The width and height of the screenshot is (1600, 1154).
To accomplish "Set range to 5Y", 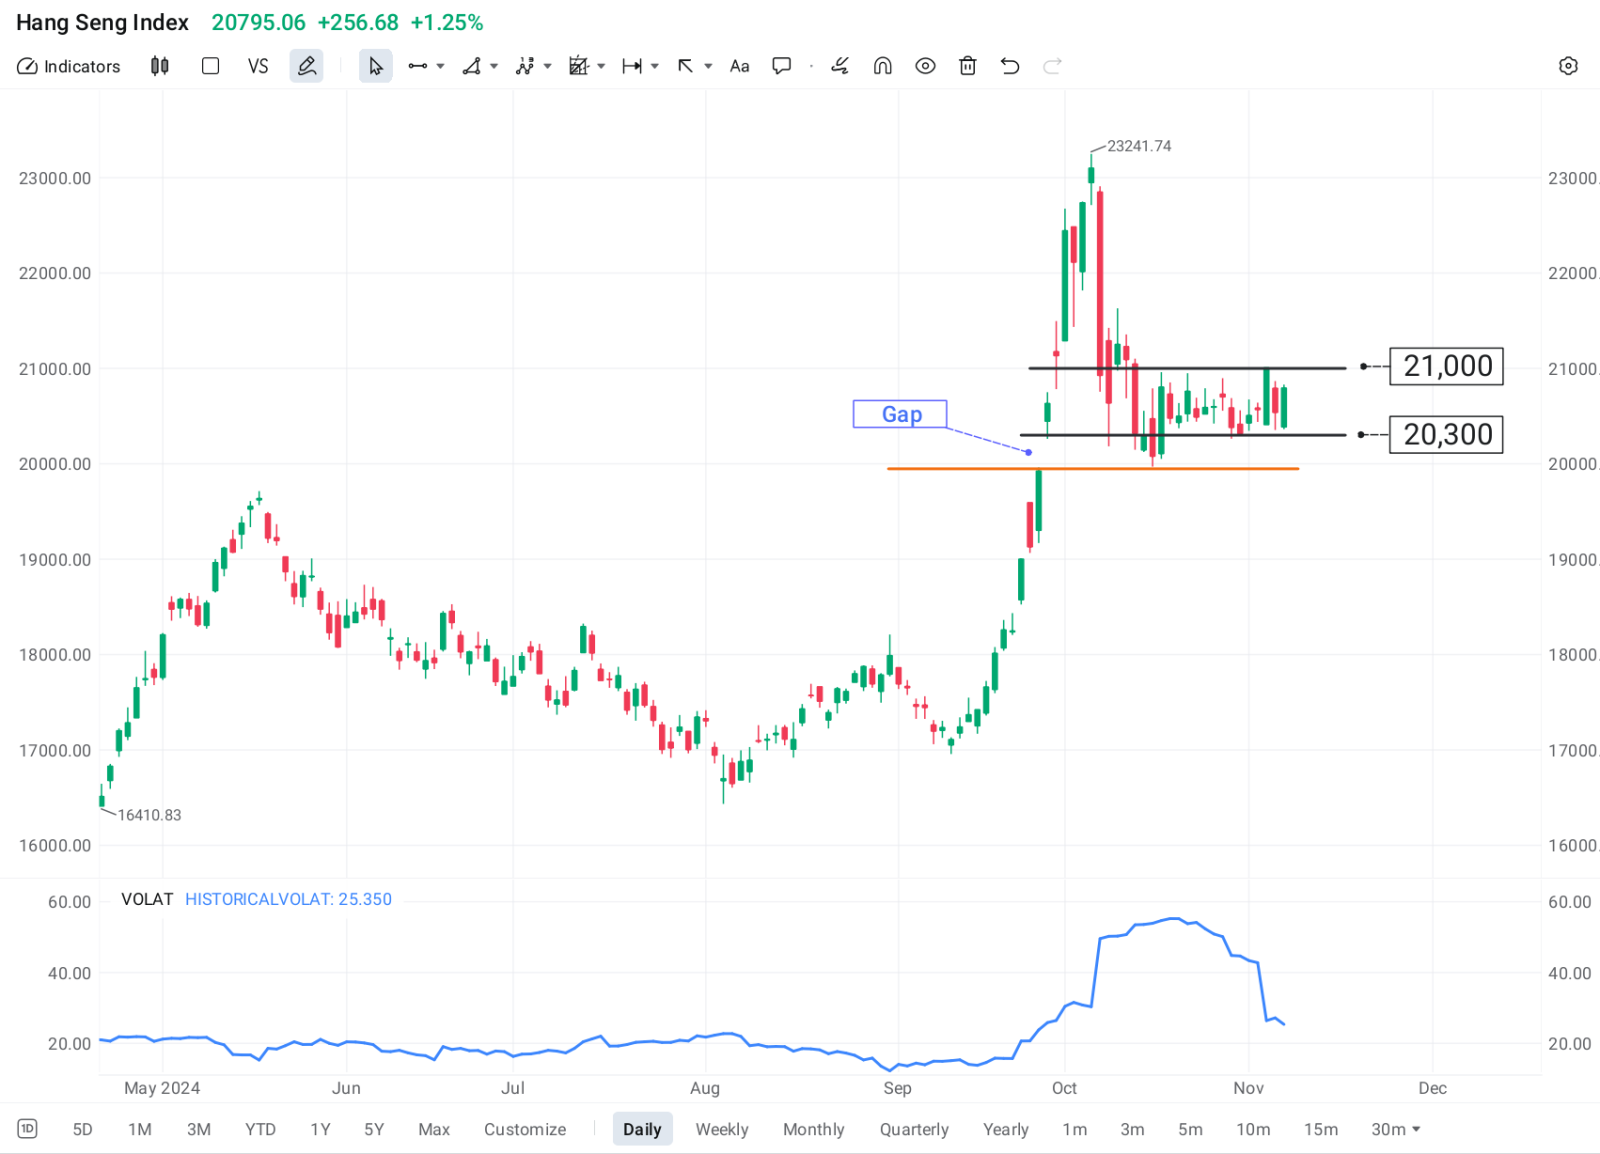I will [374, 1129].
